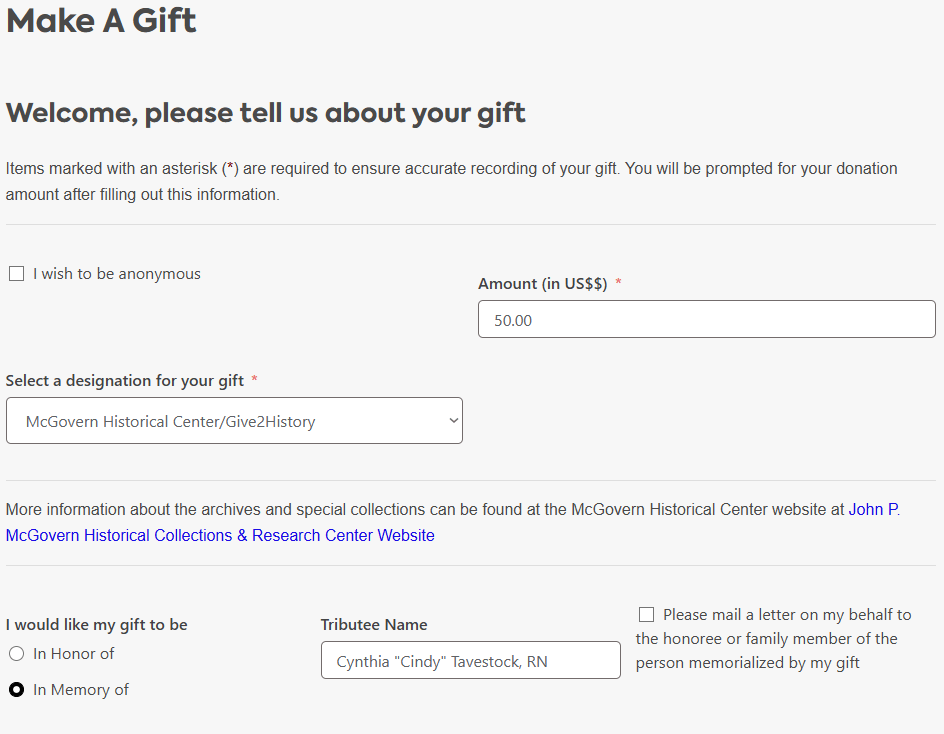The height and width of the screenshot is (734, 944).
Task: Choose the "In Memory of" radio button
Action: pos(16,690)
